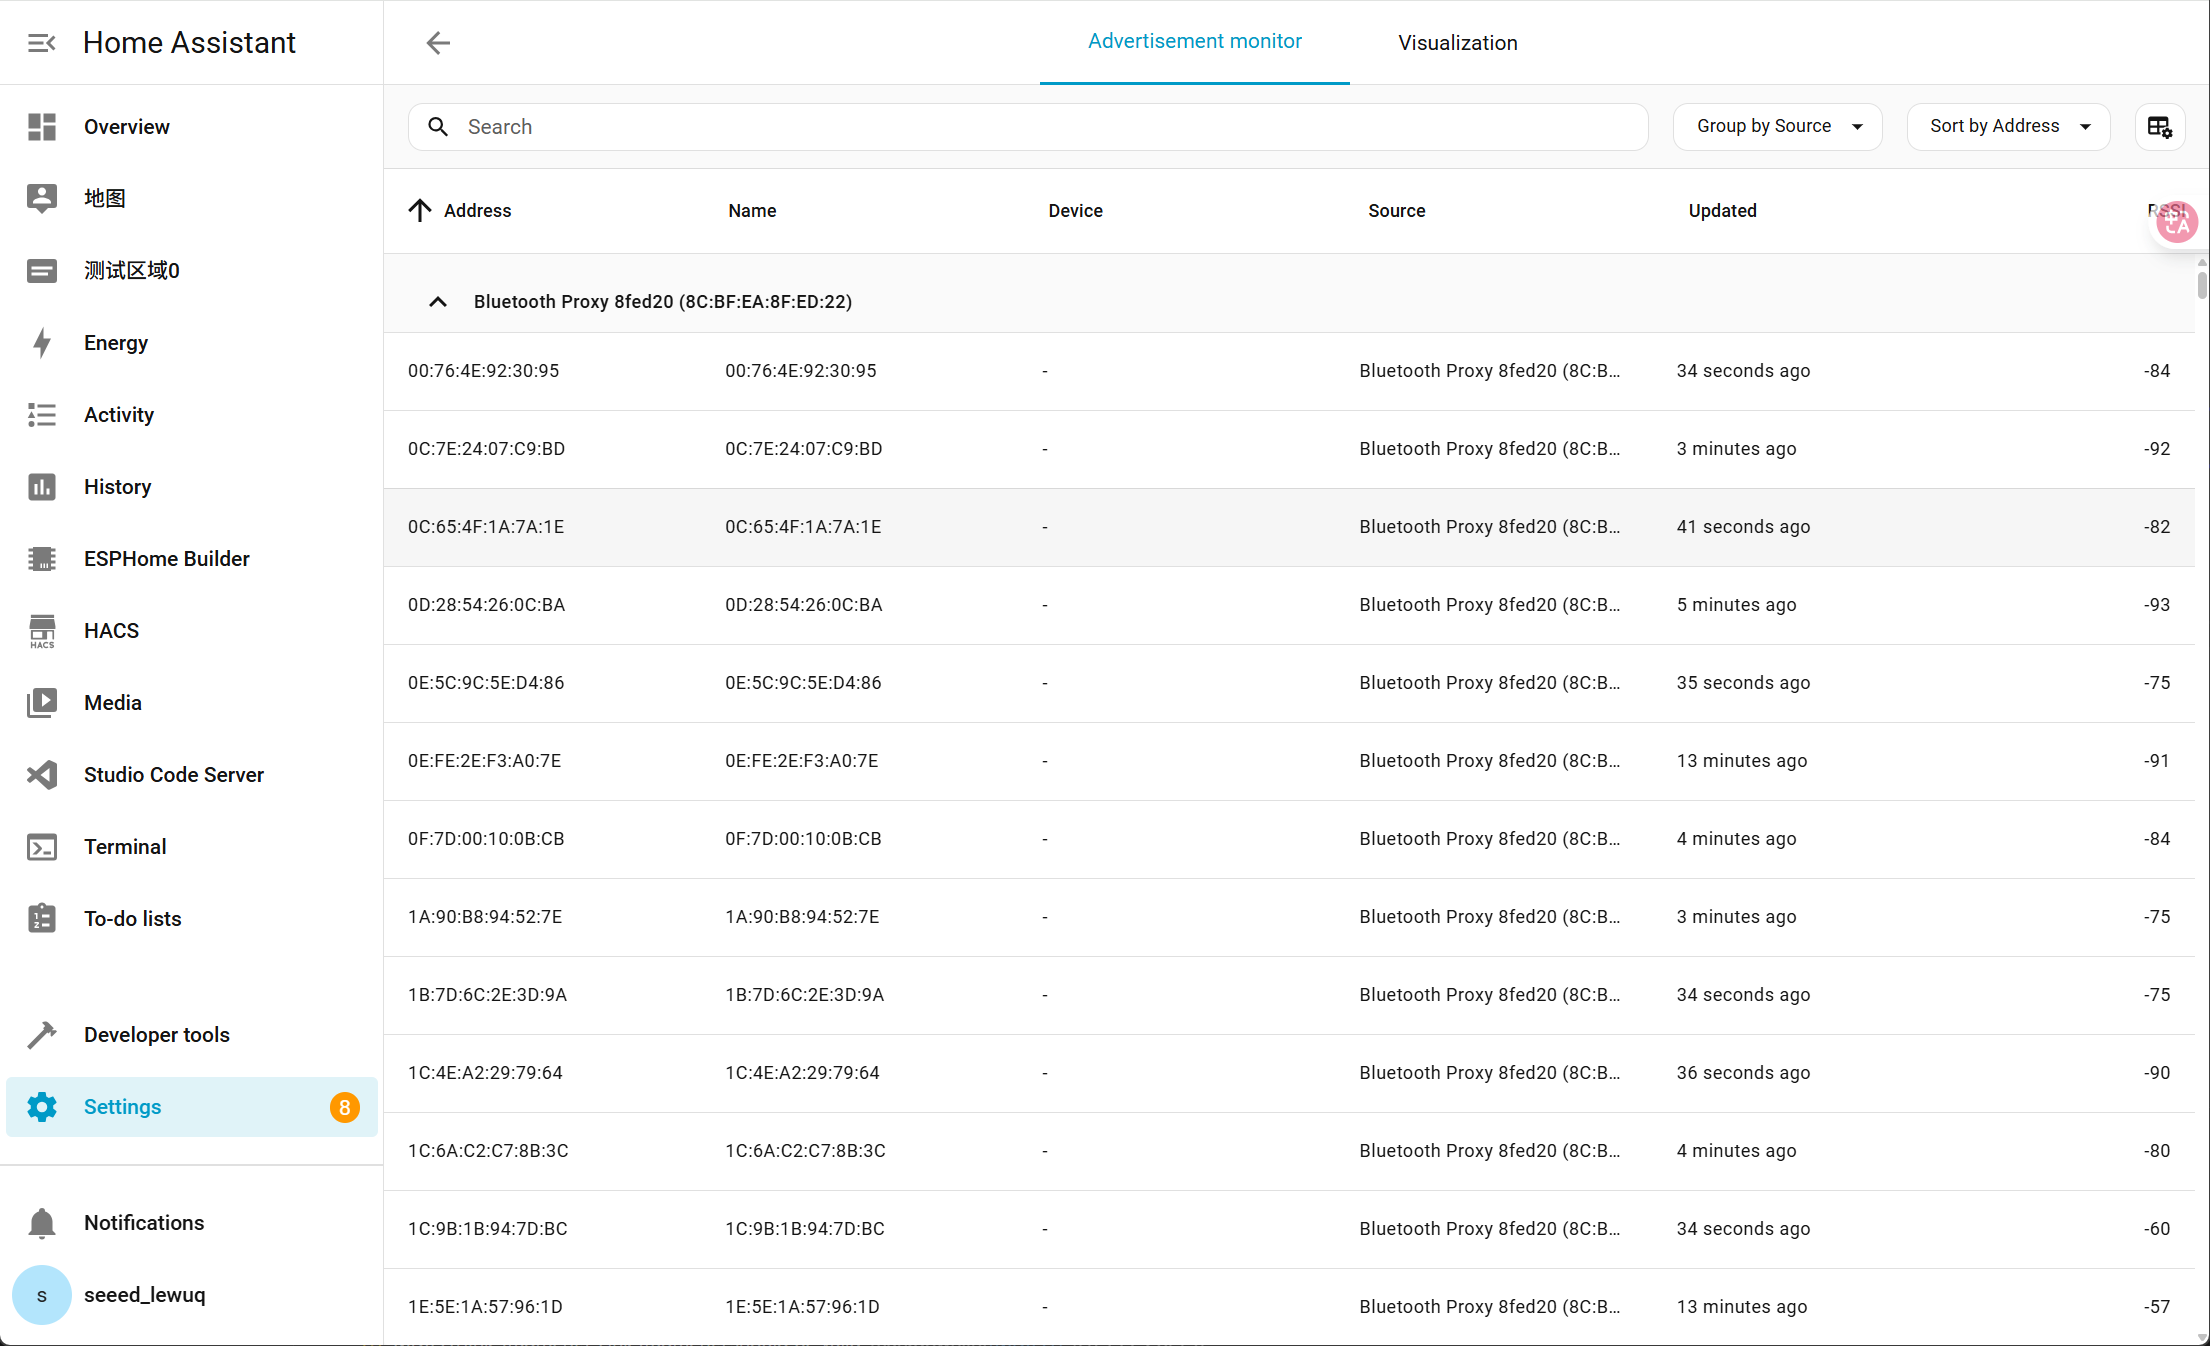Collapse Bluetooth Proxy 8fed20 group
Screen dimensions: 2210x1346
tap(438, 302)
